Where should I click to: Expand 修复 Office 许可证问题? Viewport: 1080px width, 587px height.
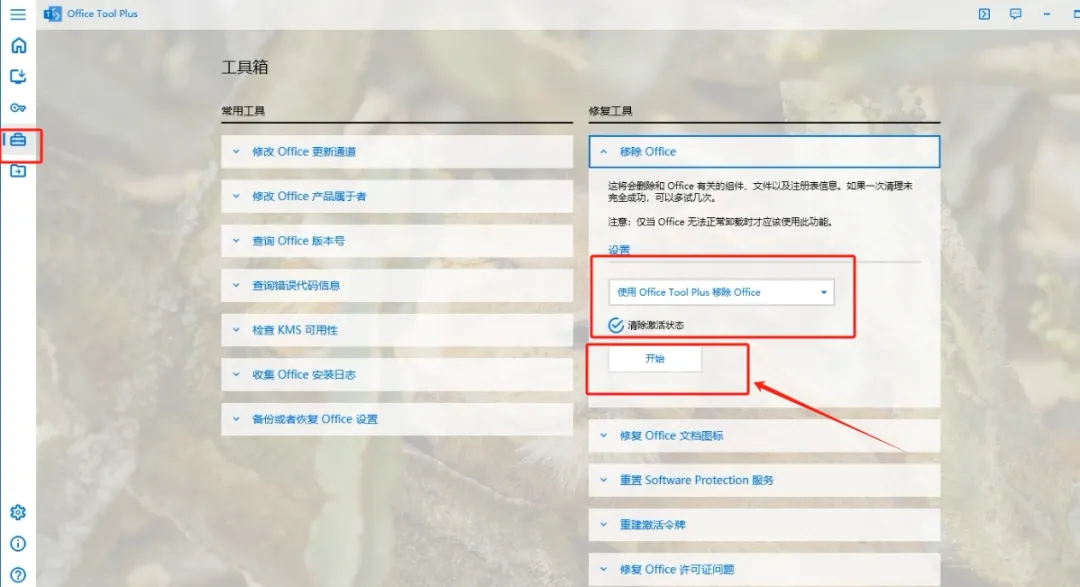coord(764,569)
